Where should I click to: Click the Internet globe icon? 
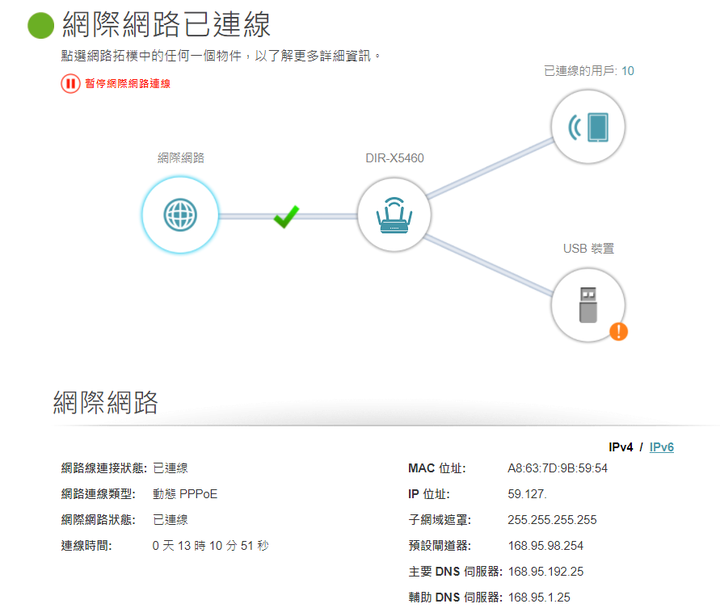tap(180, 215)
